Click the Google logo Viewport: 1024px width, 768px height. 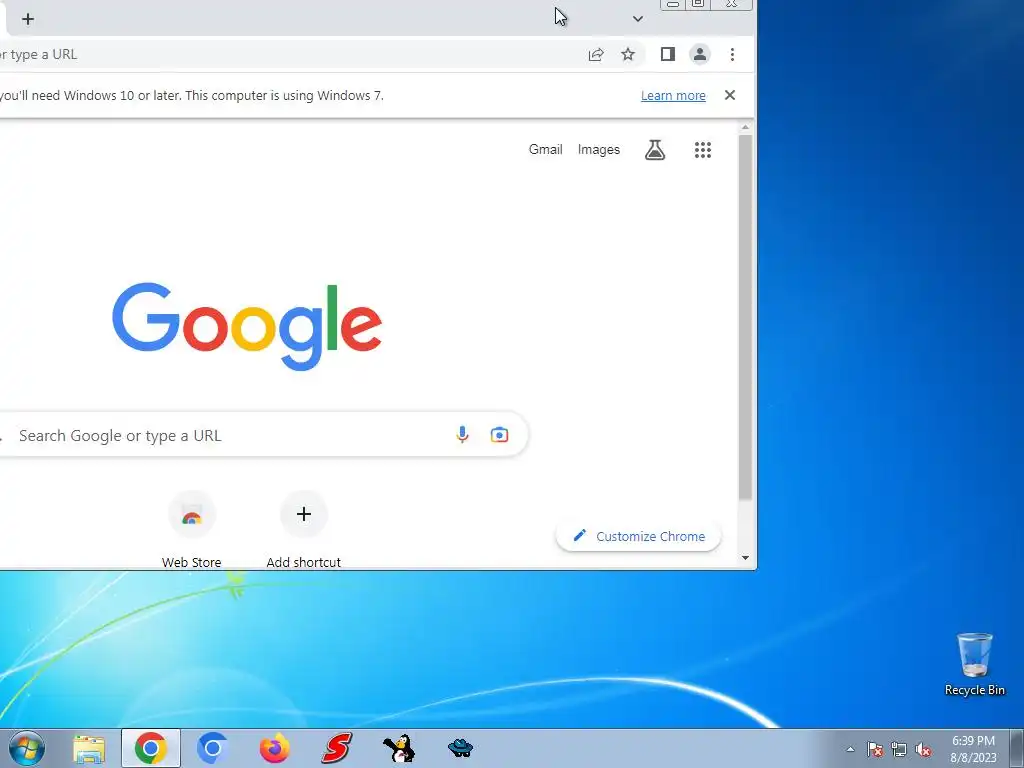[247, 326]
